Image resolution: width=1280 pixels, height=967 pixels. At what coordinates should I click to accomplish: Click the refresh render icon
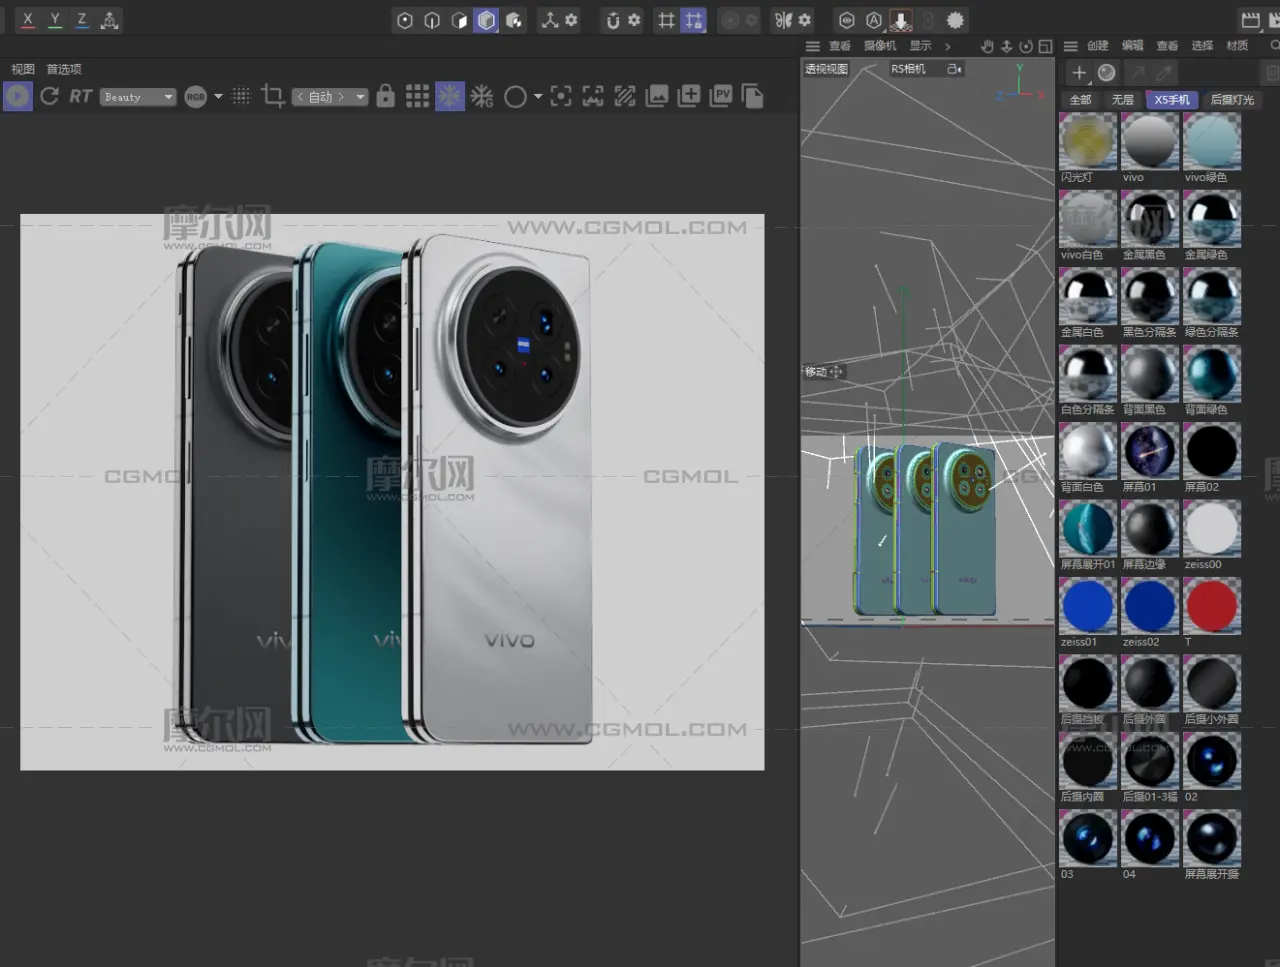coord(49,96)
